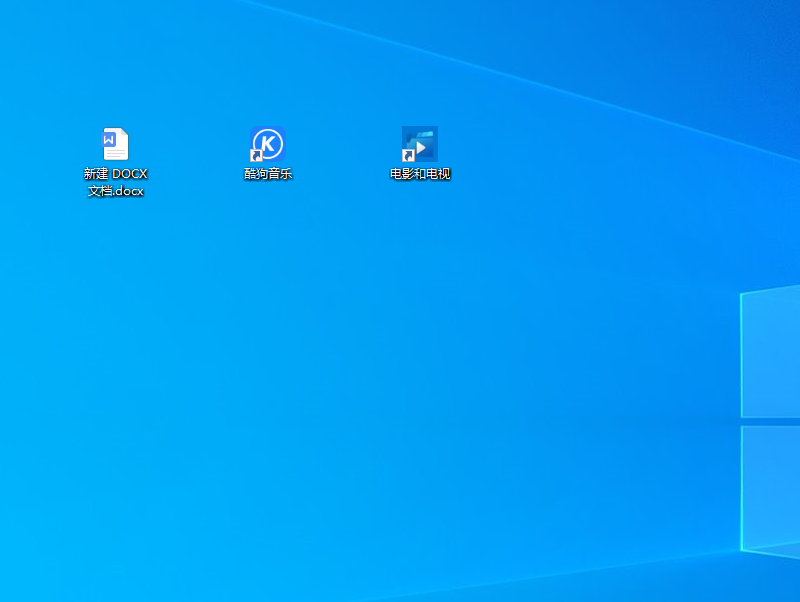This screenshot has height=602, width=800.
Task: Click the "文档.docx" label line
Action: [x=115, y=191]
